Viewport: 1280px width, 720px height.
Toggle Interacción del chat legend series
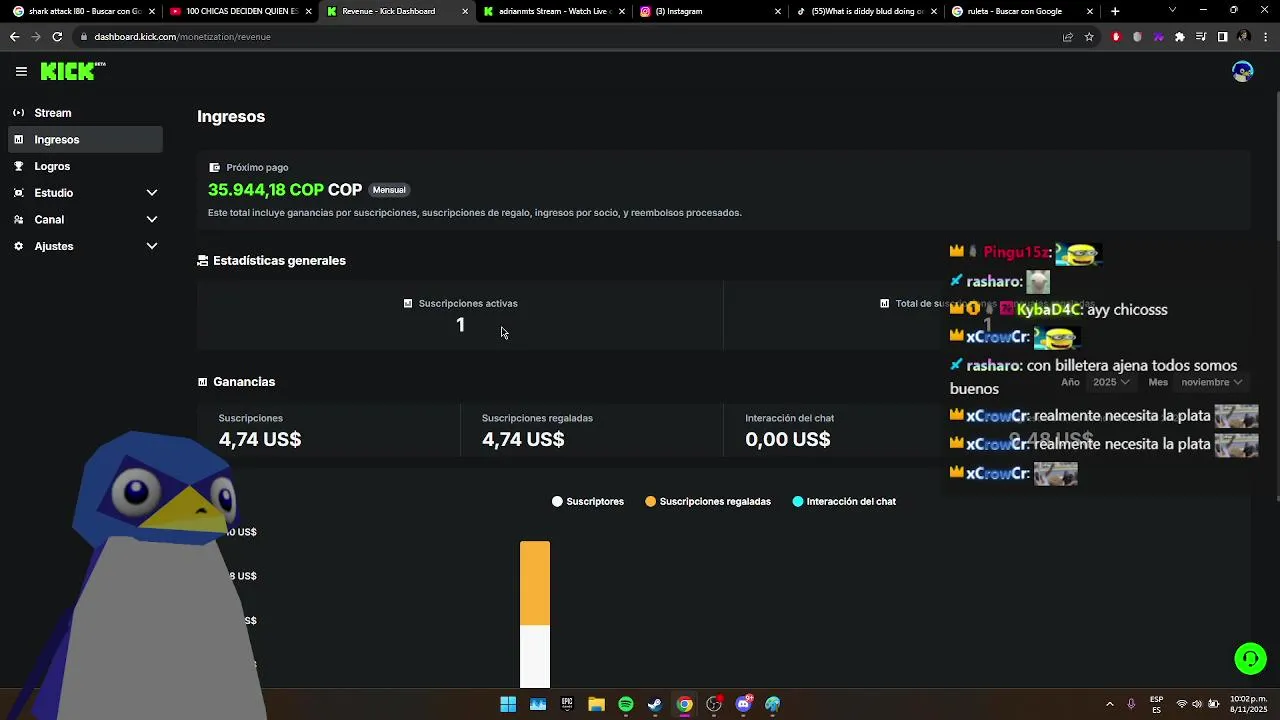click(x=844, y=502)
